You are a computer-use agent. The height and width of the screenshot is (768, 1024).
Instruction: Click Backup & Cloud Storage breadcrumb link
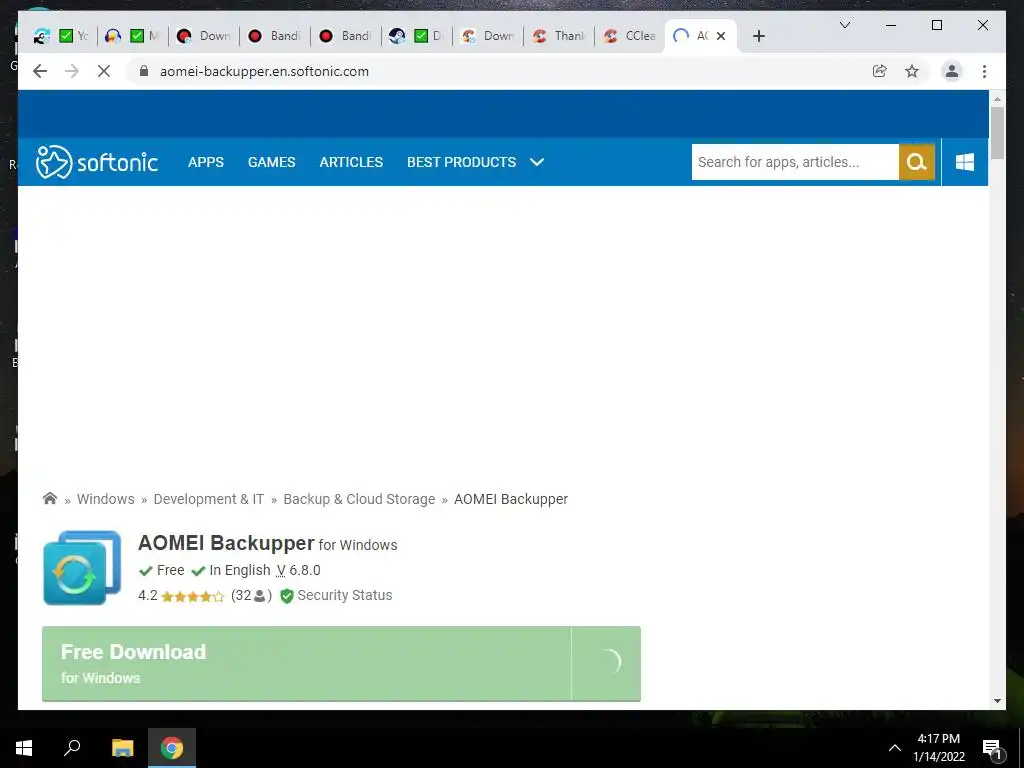point(359,499)
